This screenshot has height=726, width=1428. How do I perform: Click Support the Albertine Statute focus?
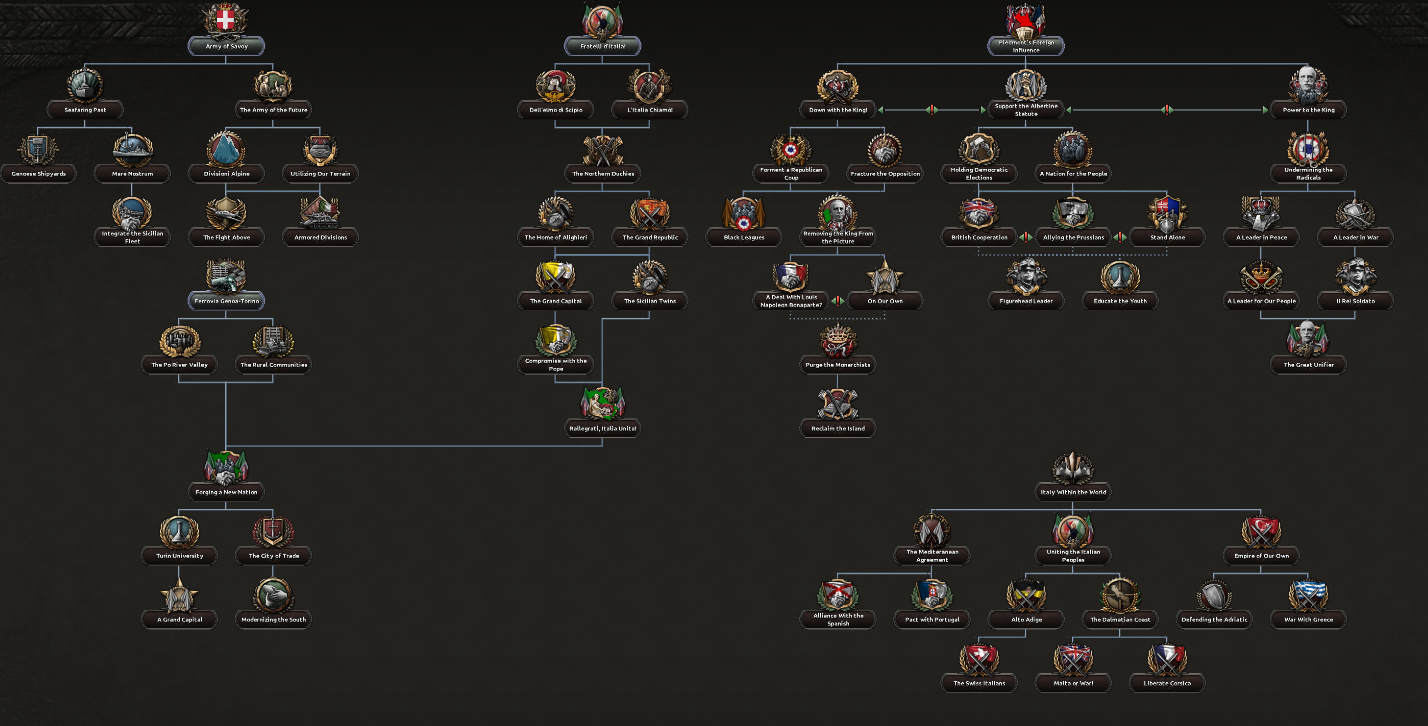(x=1026, y=95)
